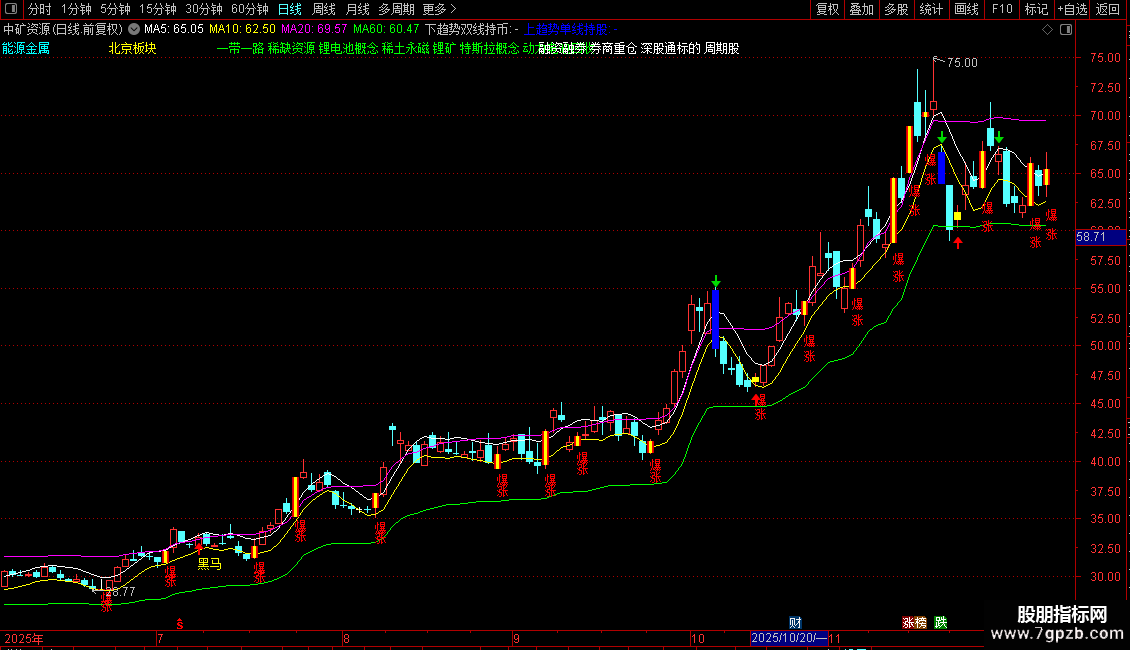
Task: Click the panel layout icon at top-left
Action: (11, 9)
